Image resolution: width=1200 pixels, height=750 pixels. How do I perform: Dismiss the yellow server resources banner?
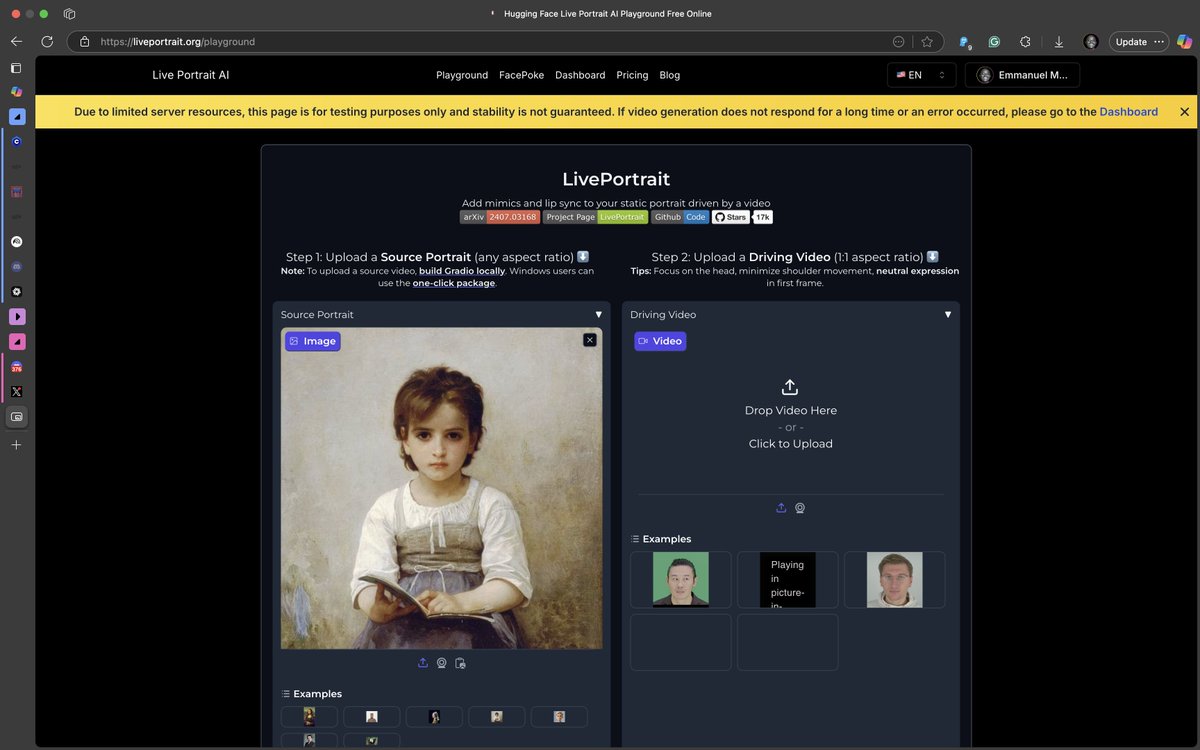pos(1185,112)
